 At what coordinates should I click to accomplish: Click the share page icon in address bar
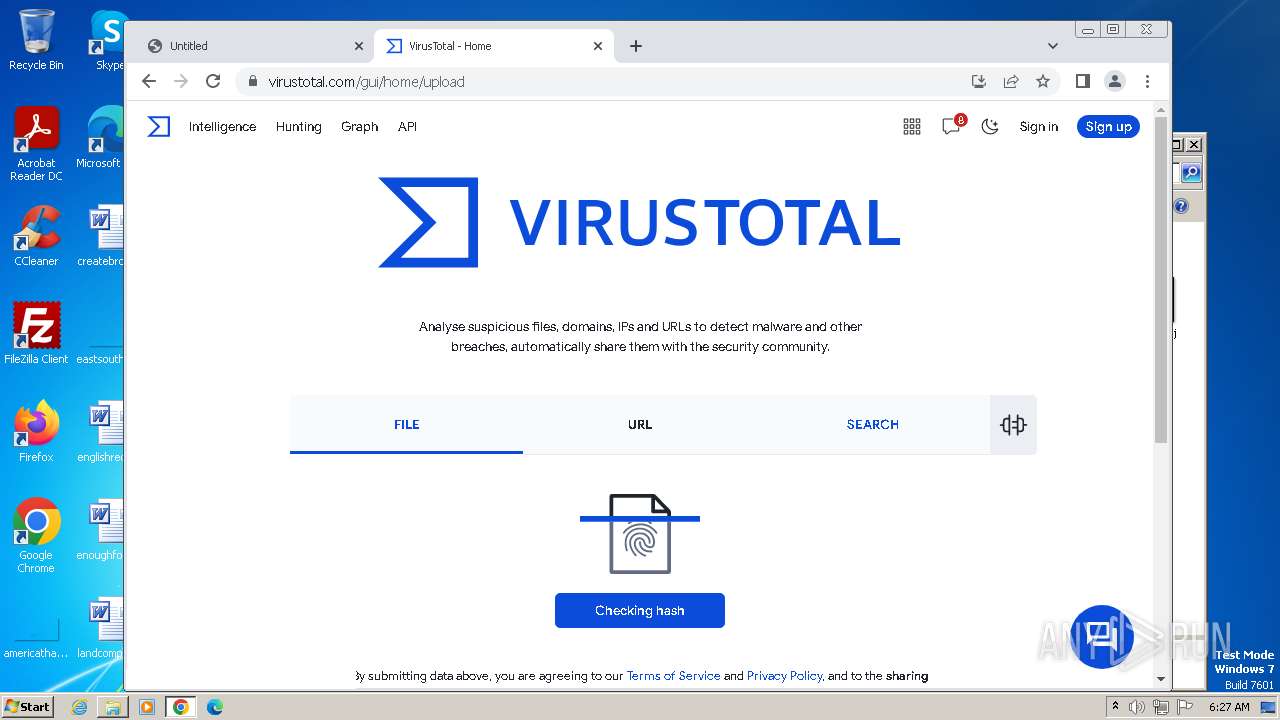[x=1011, y=81]
